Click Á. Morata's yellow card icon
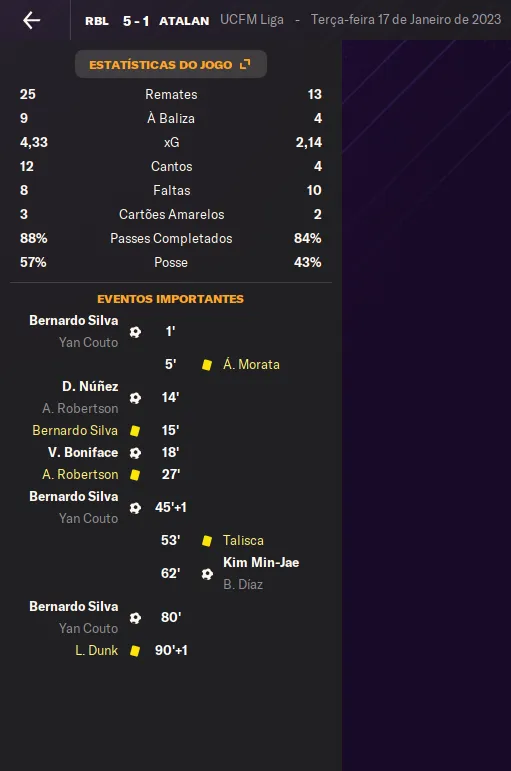The height and width of the screenshot is (771, 511). (207, 365)
